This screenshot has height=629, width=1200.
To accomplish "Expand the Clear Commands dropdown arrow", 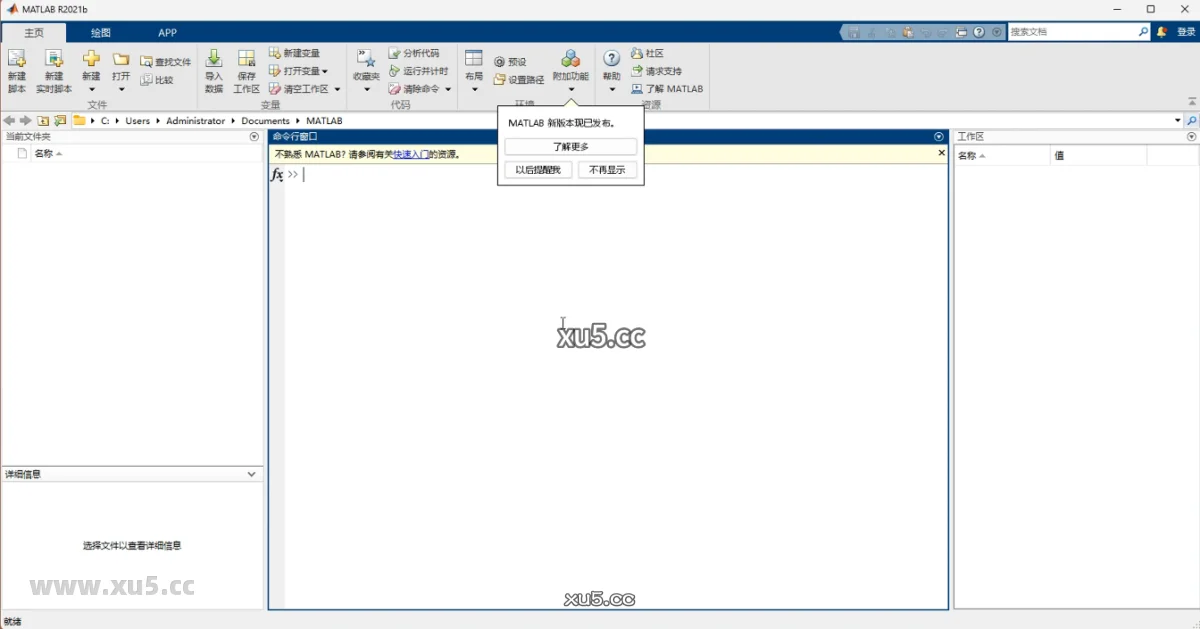I will (x=449, y=88).
